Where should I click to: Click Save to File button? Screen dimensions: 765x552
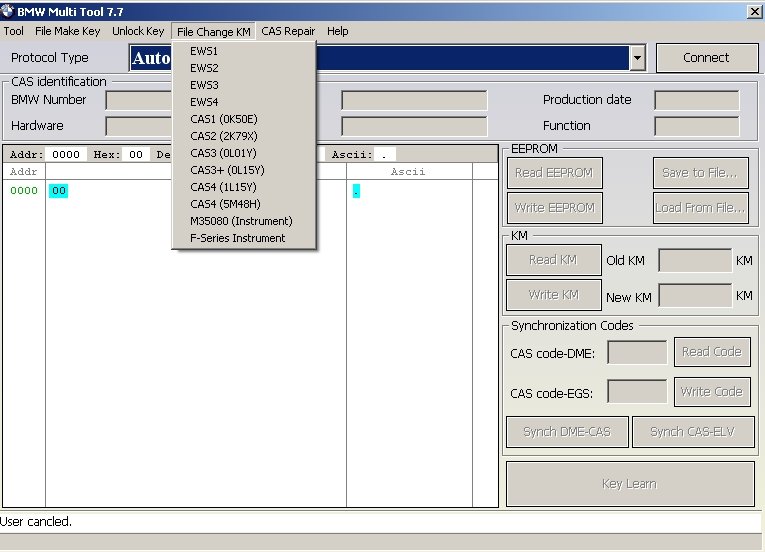coord(700,173)
